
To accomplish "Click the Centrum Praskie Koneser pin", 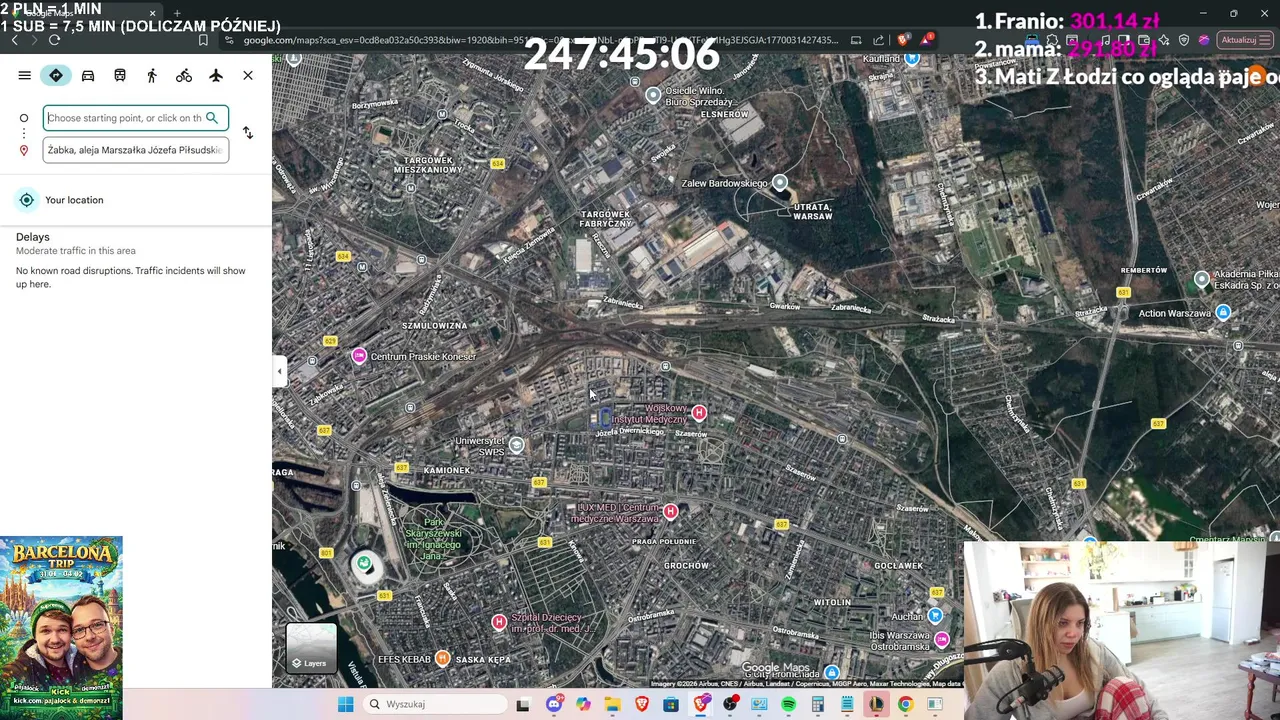I will pos(359,356).
